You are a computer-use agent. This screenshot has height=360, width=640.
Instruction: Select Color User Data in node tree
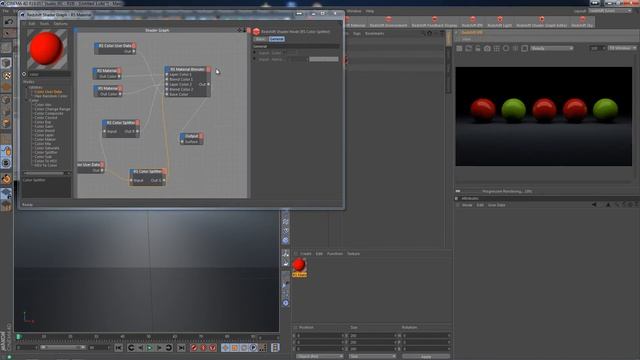(48, 92)
